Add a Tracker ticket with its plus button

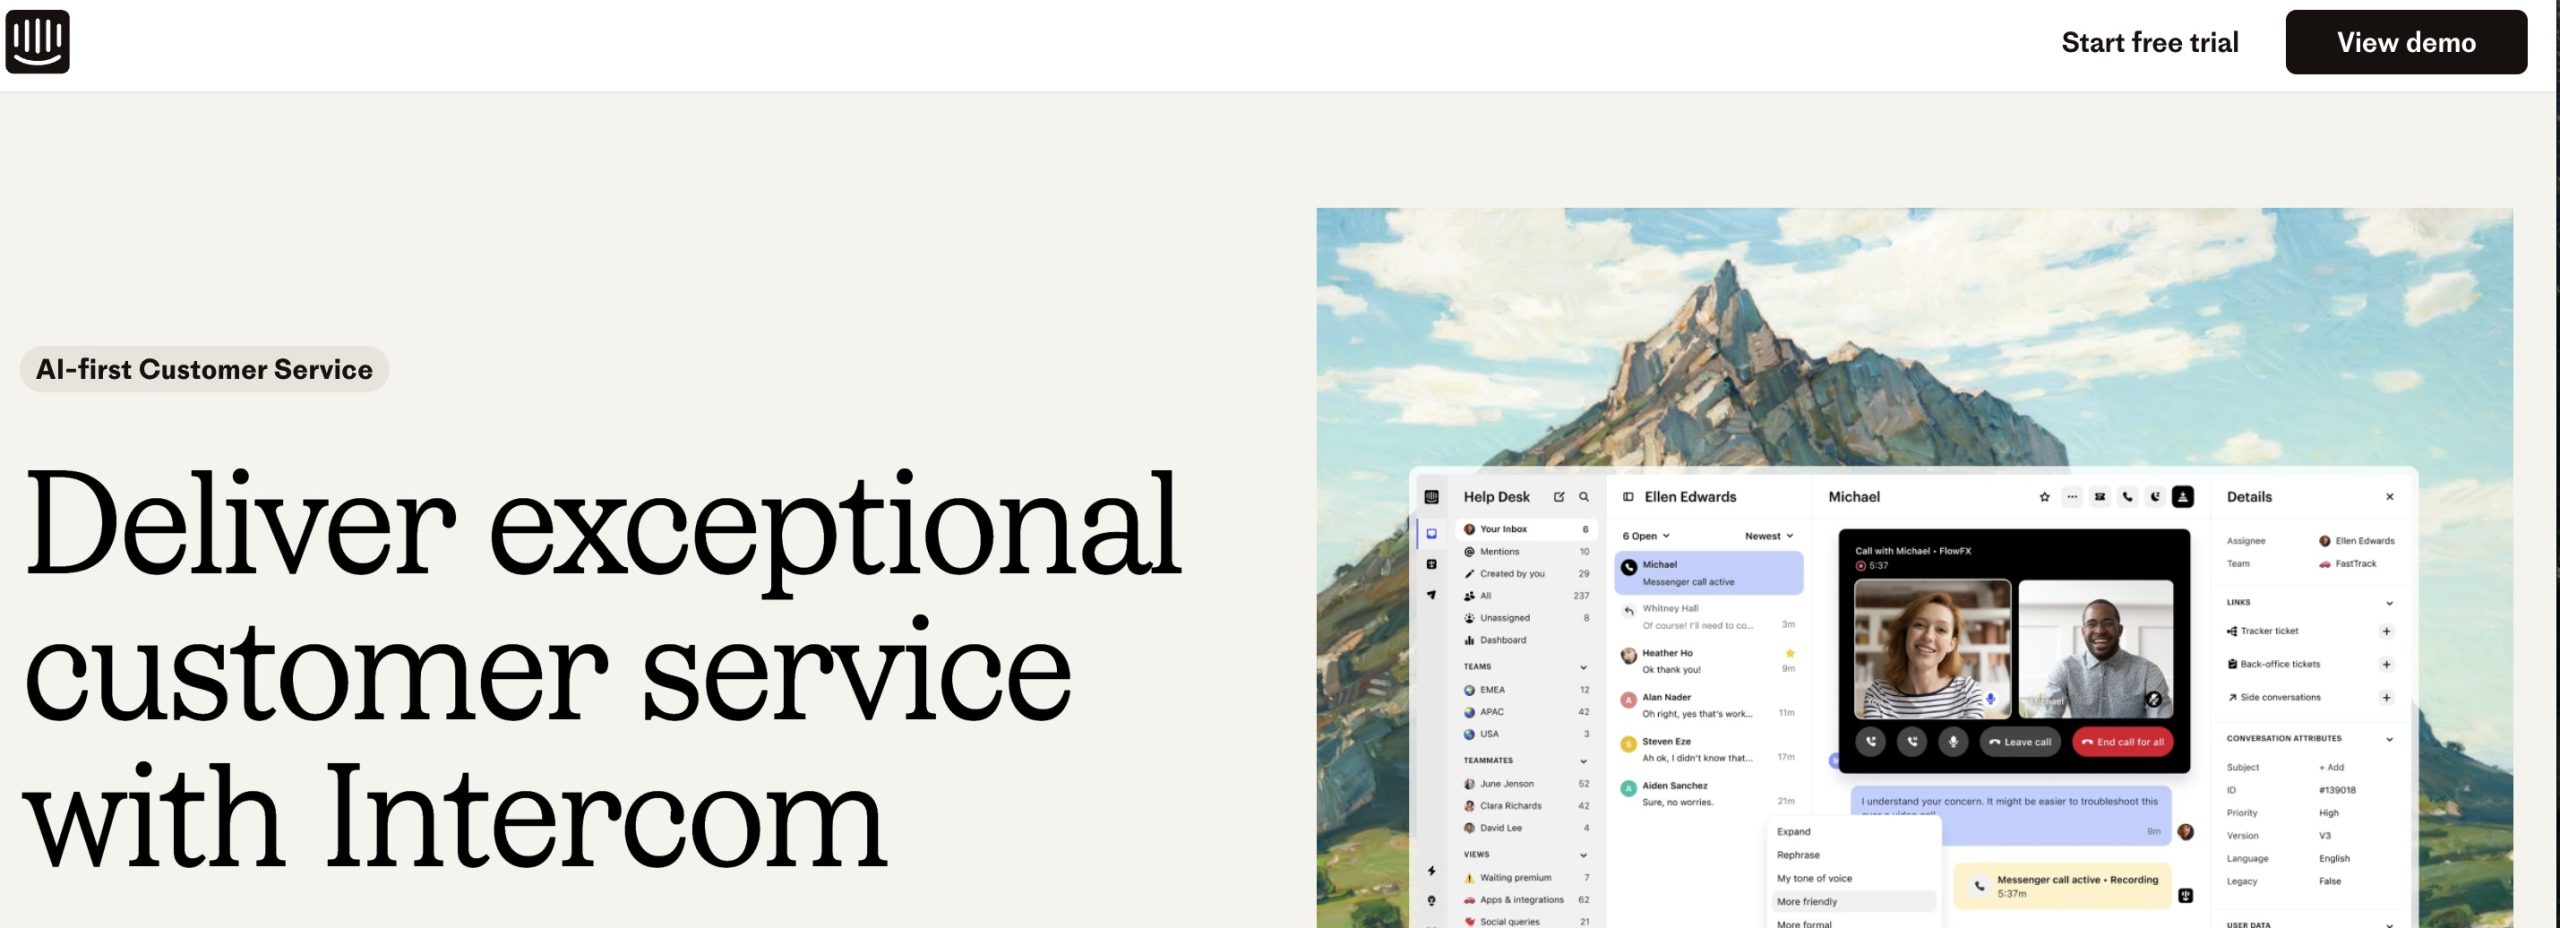(x=2386, y=631)
